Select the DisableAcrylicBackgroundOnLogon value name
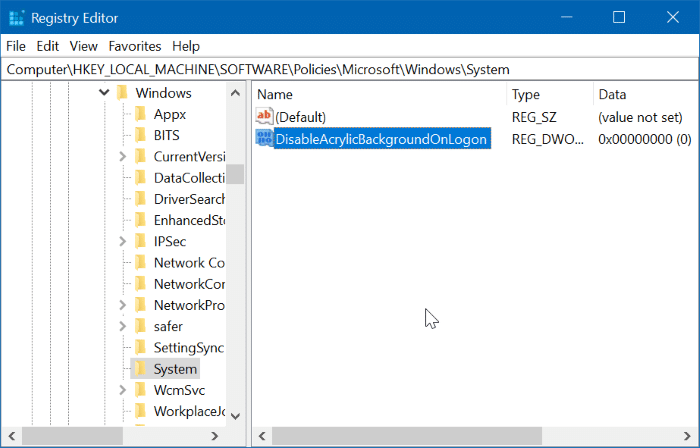 coord(382,139)
